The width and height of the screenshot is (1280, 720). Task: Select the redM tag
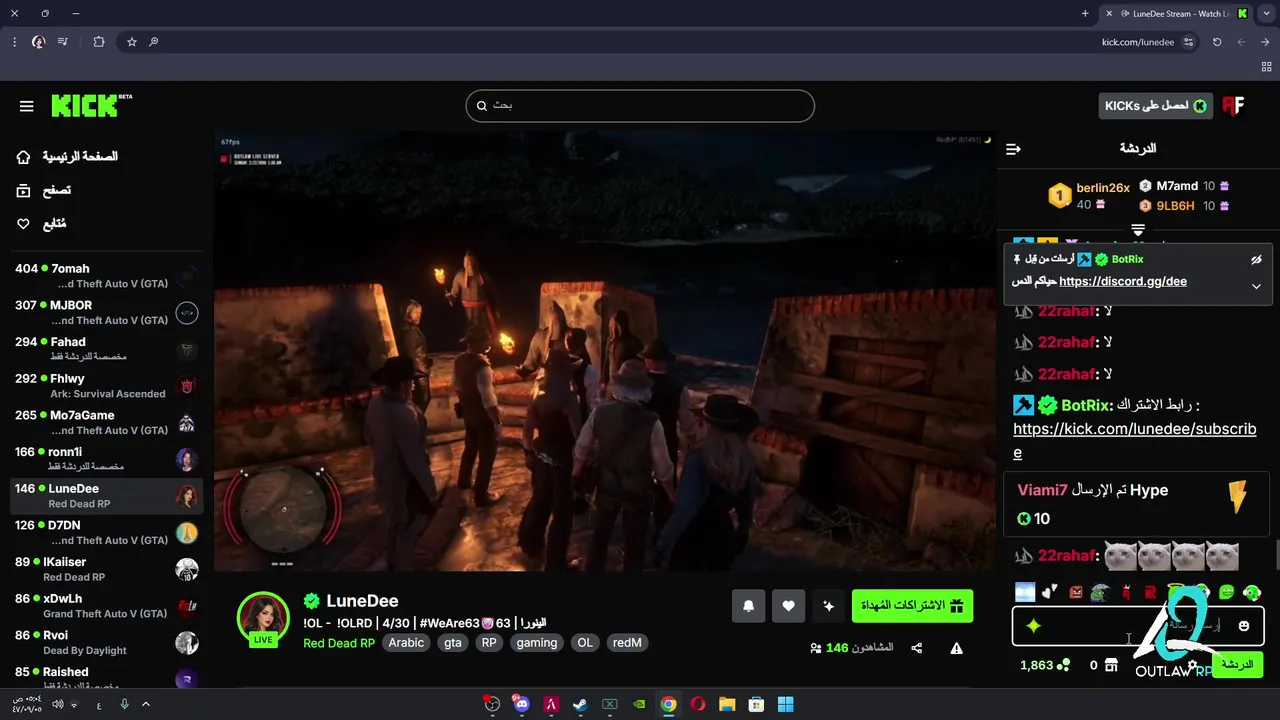(x=627, y=643)
